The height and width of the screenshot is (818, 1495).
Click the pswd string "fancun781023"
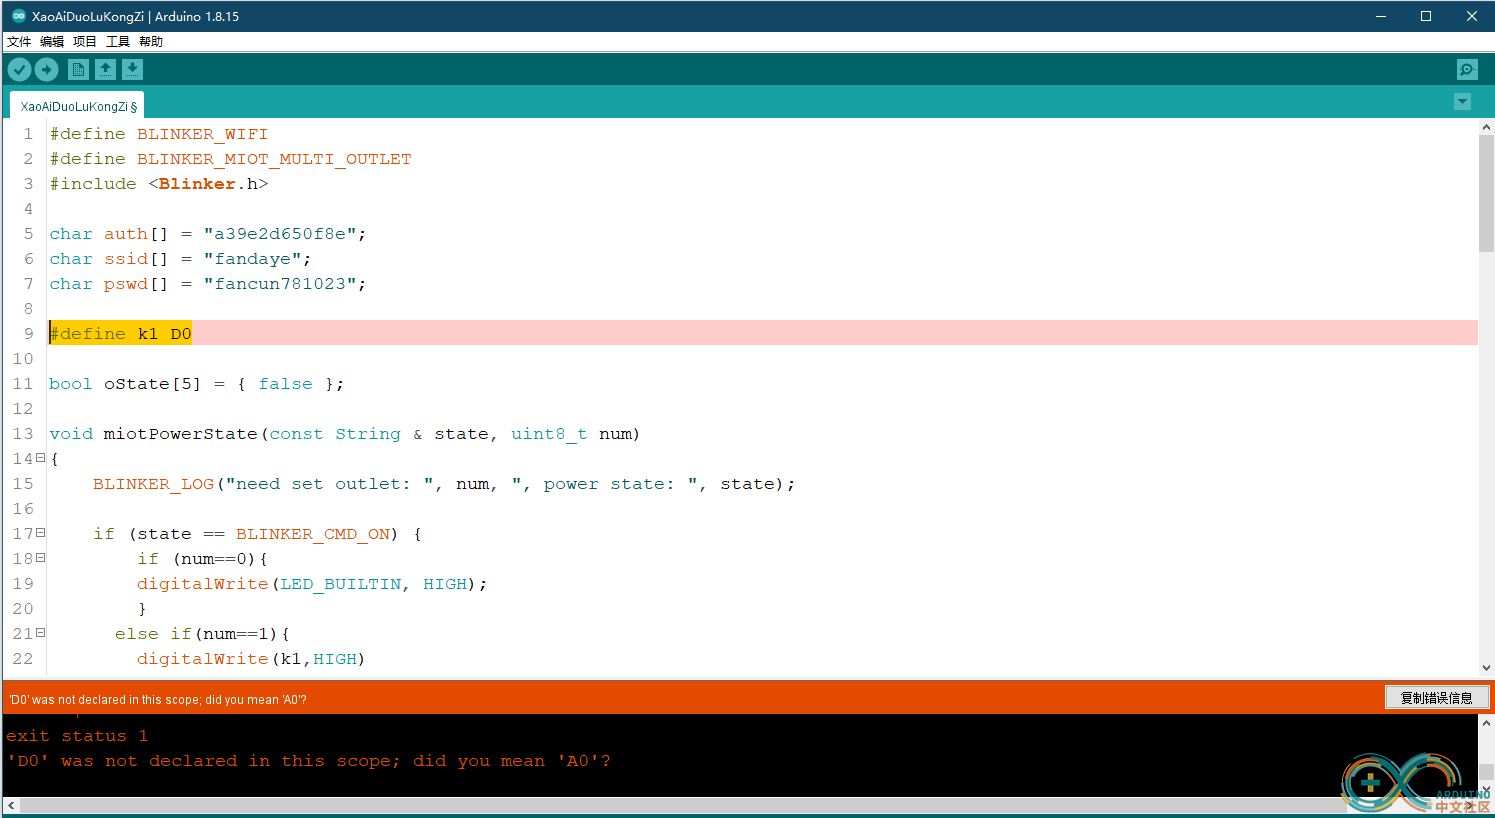[280, 284]
